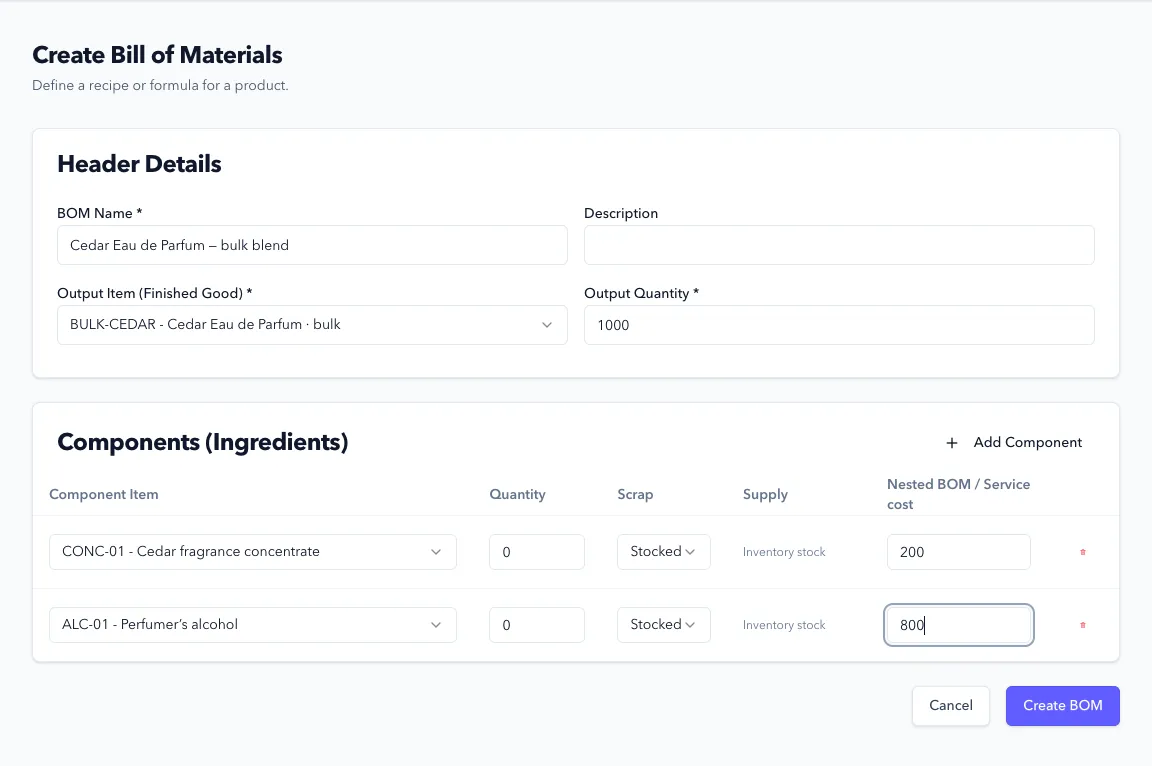Viewport: 1152px width, 766px height.
Task: Click Inventory stock text in CONC-01 row
Action: click(784, 552)
